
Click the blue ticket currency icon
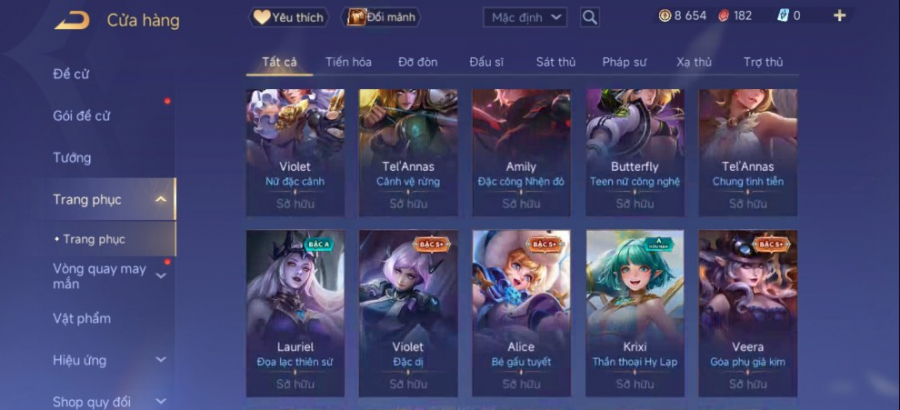click(x=783, y=16)
